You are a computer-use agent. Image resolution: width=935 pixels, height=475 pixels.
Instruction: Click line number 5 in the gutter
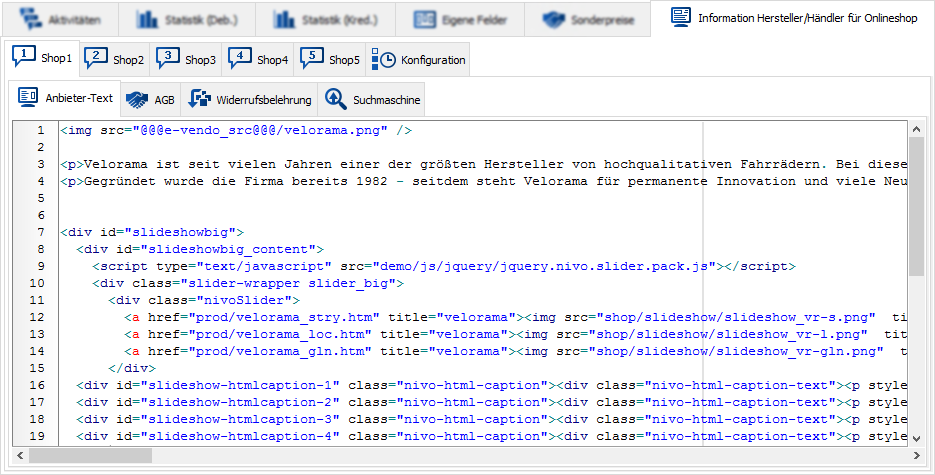tap(41, 198)
